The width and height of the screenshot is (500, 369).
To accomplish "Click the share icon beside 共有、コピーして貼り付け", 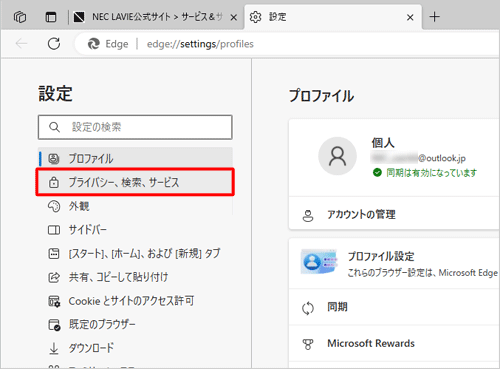I will point(54,277).
